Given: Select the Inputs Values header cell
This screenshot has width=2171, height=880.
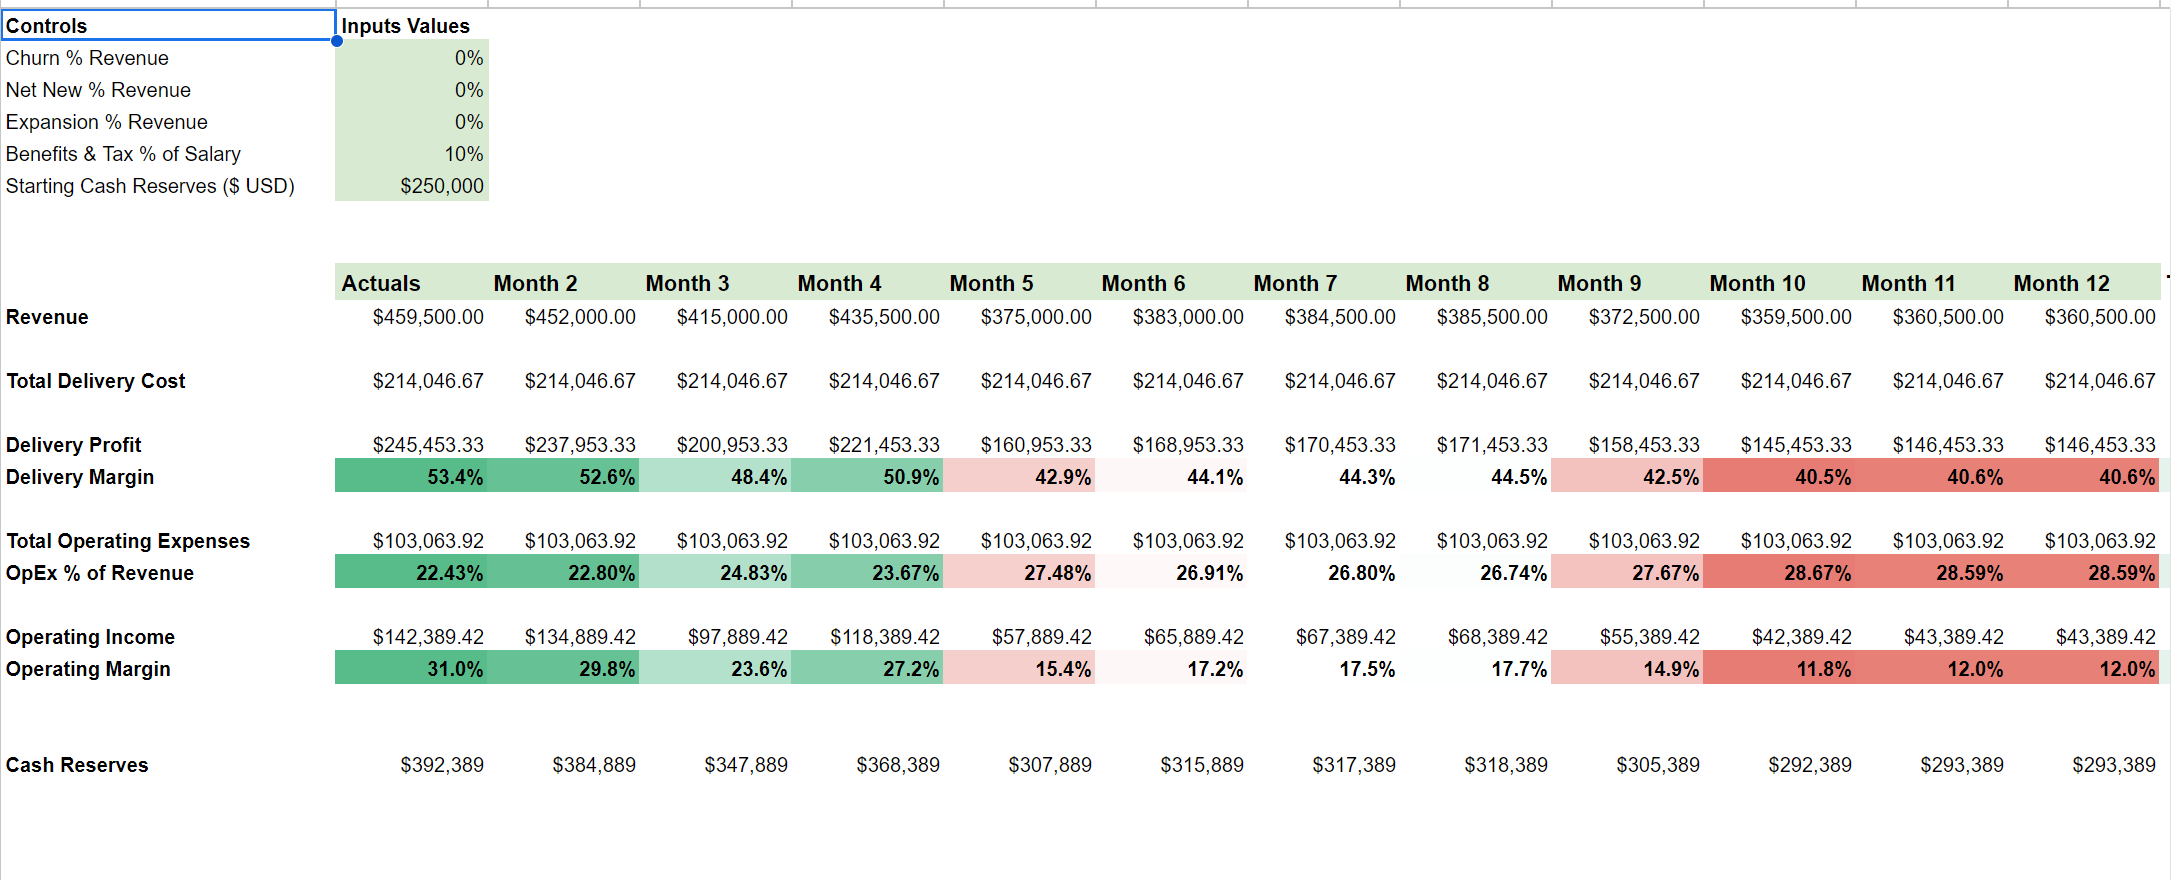Looking at the screenshot, I should point(412,25).
